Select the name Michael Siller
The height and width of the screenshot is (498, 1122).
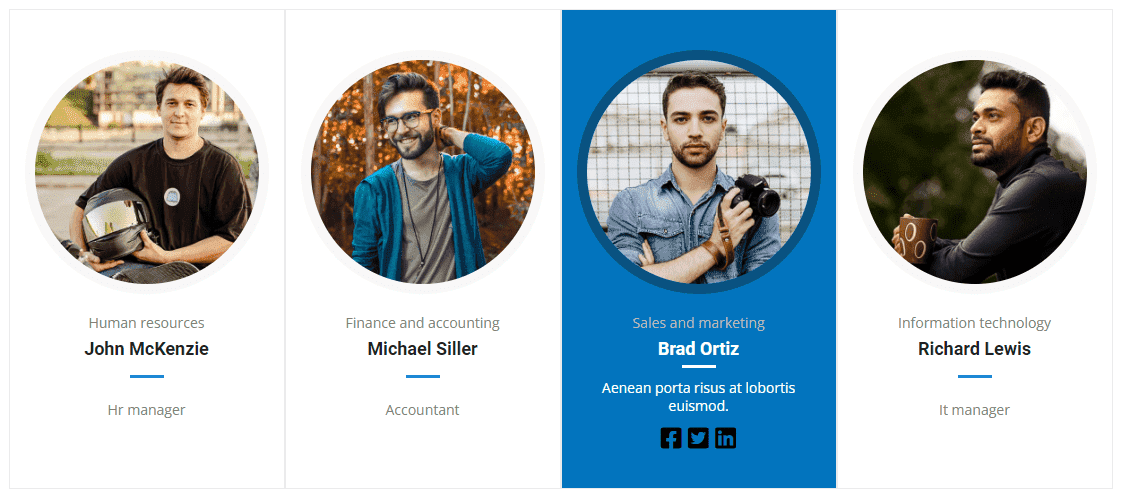423,349
